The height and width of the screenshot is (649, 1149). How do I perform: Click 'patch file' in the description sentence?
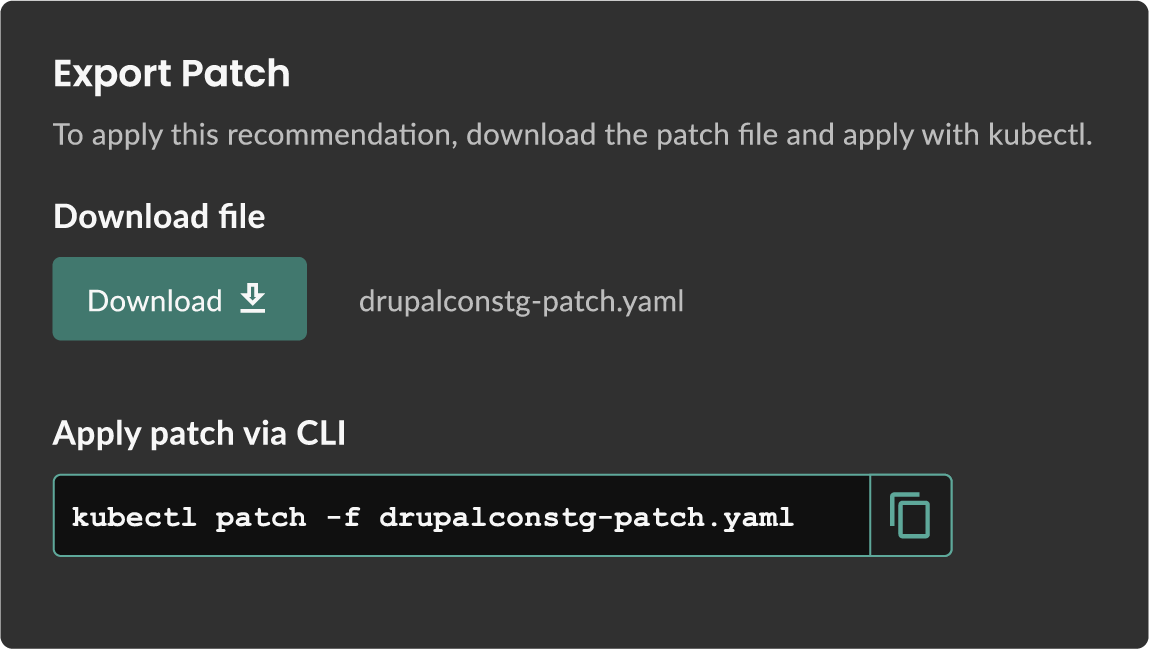click(x=717, y=135)
